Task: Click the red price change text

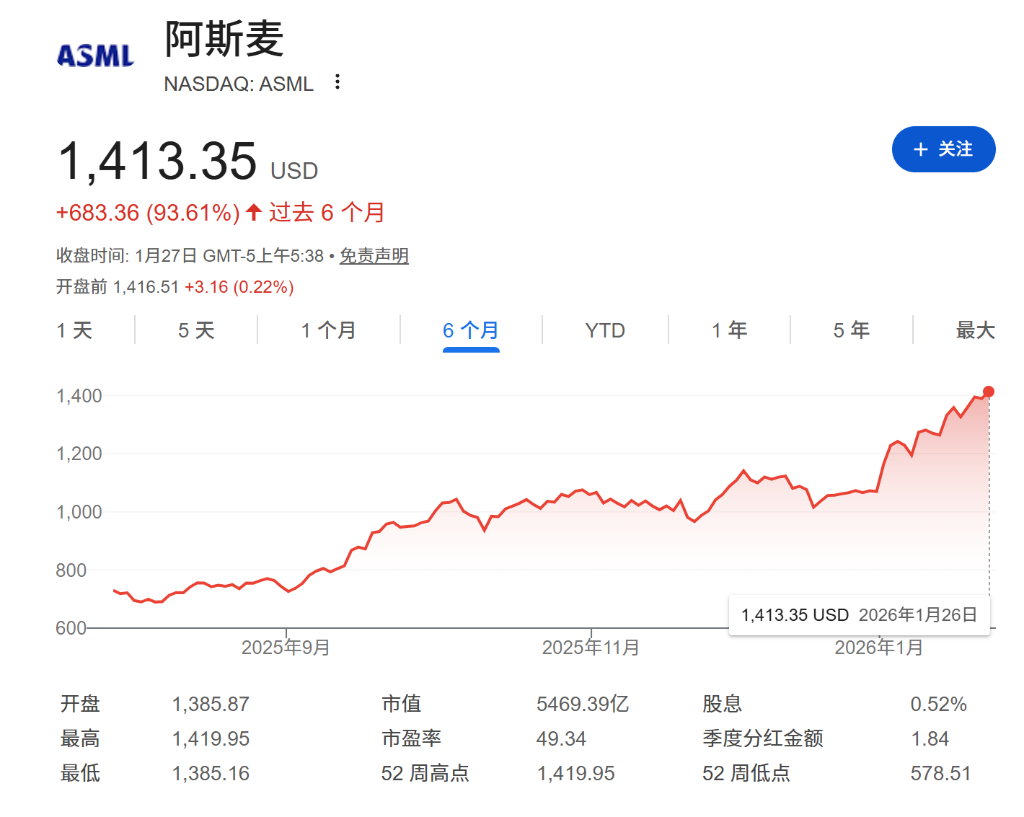Action: click(x=145, y=212)
